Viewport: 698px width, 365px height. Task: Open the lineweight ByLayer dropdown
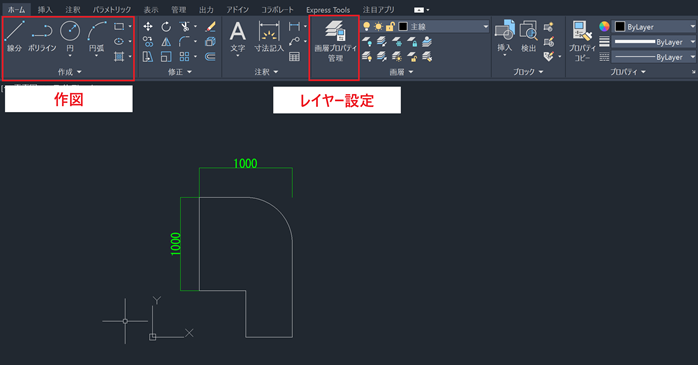(x=693, y=42)
